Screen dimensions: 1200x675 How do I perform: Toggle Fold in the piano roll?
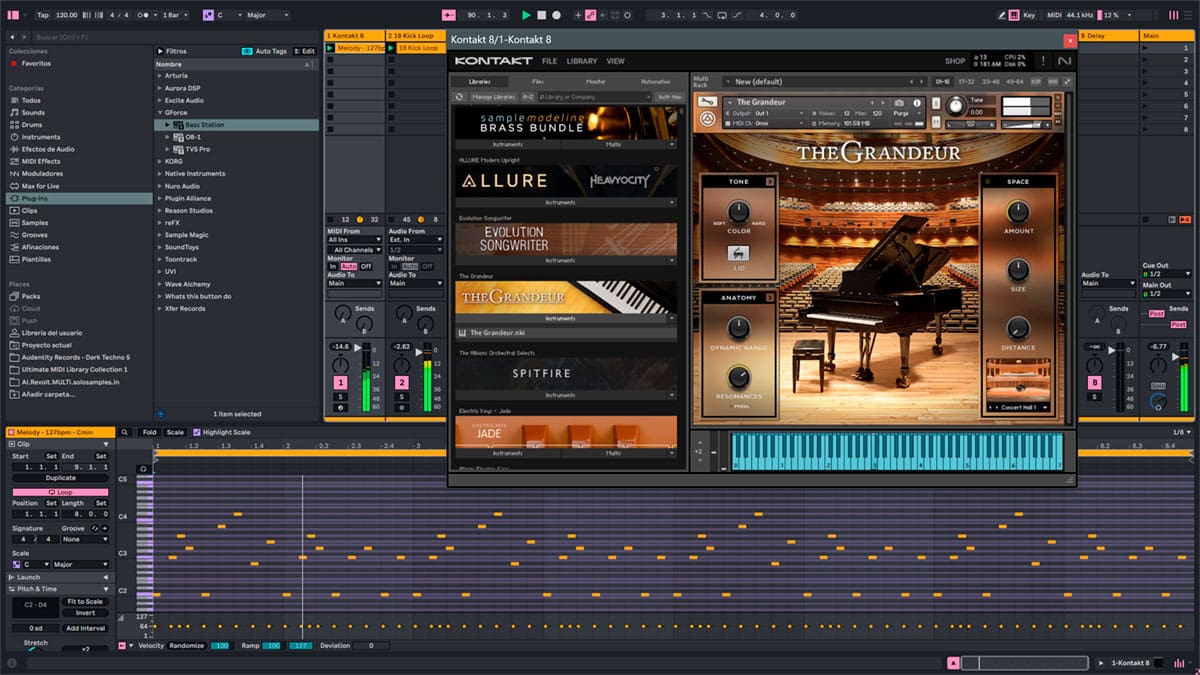point(149,432)
